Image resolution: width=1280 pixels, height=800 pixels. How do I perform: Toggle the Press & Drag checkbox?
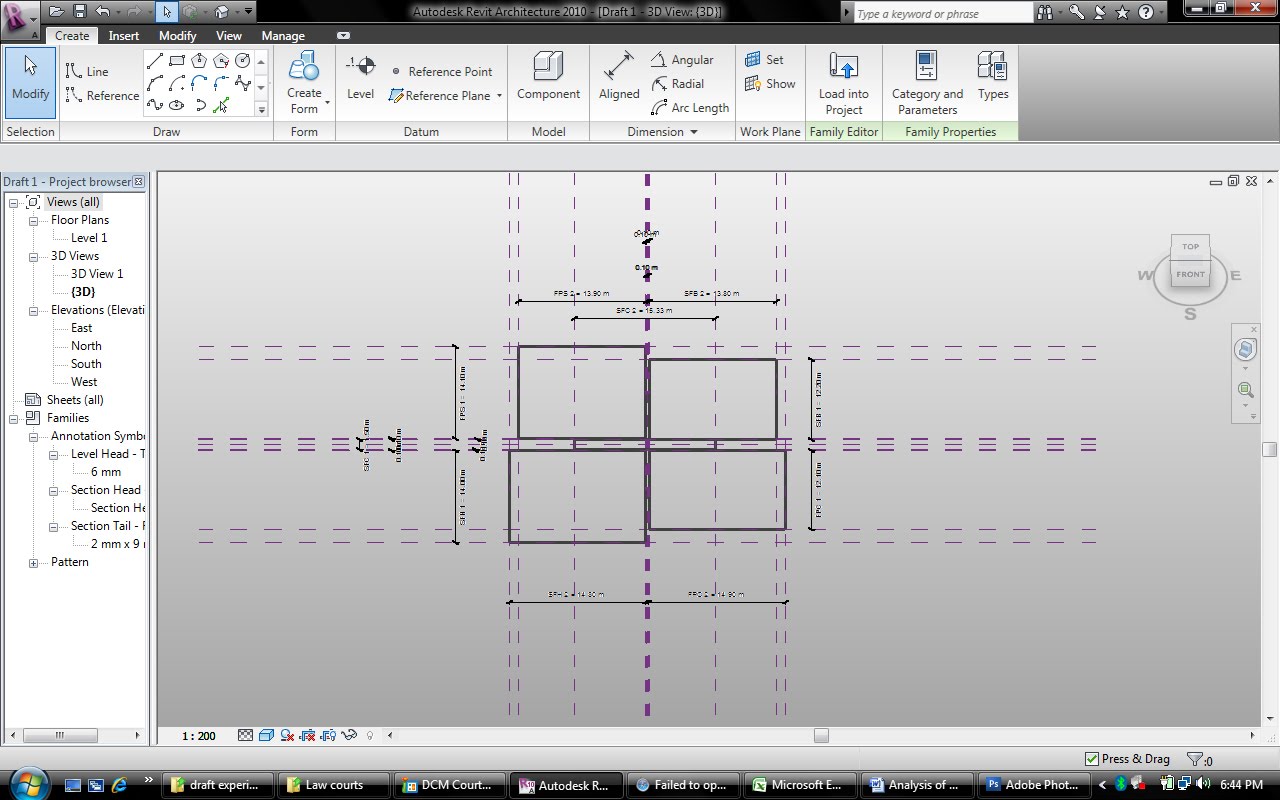(x=1092, y=758)
